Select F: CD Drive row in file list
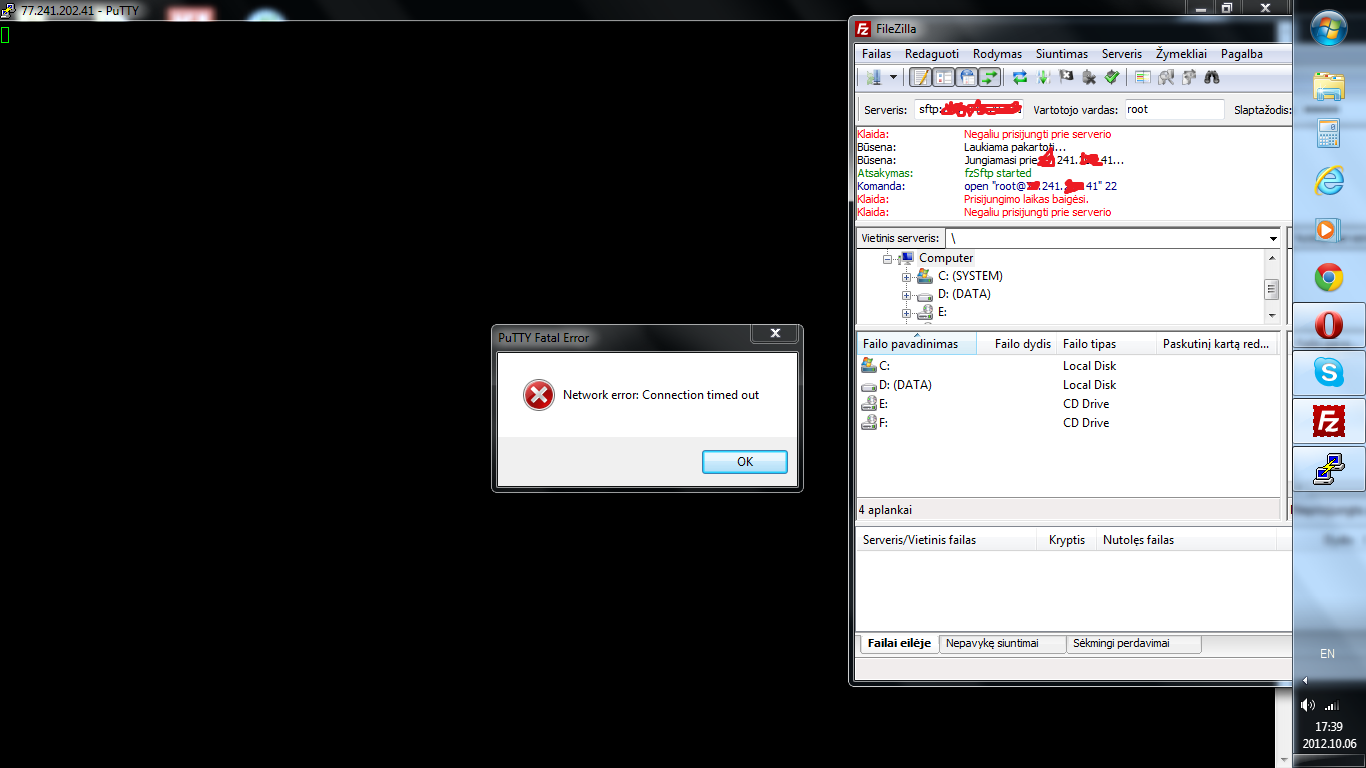The image size is (1366, 768). [1068, 423]
